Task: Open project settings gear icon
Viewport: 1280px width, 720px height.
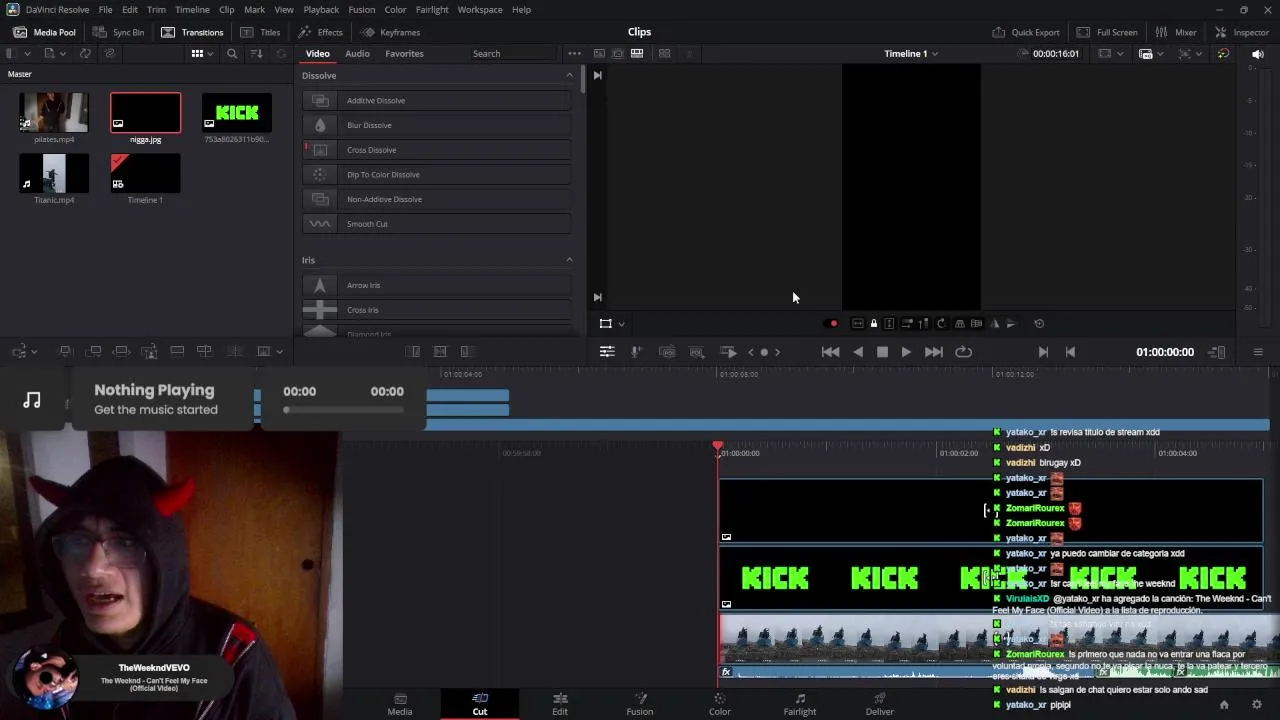Action: [x=1257, y=704]
